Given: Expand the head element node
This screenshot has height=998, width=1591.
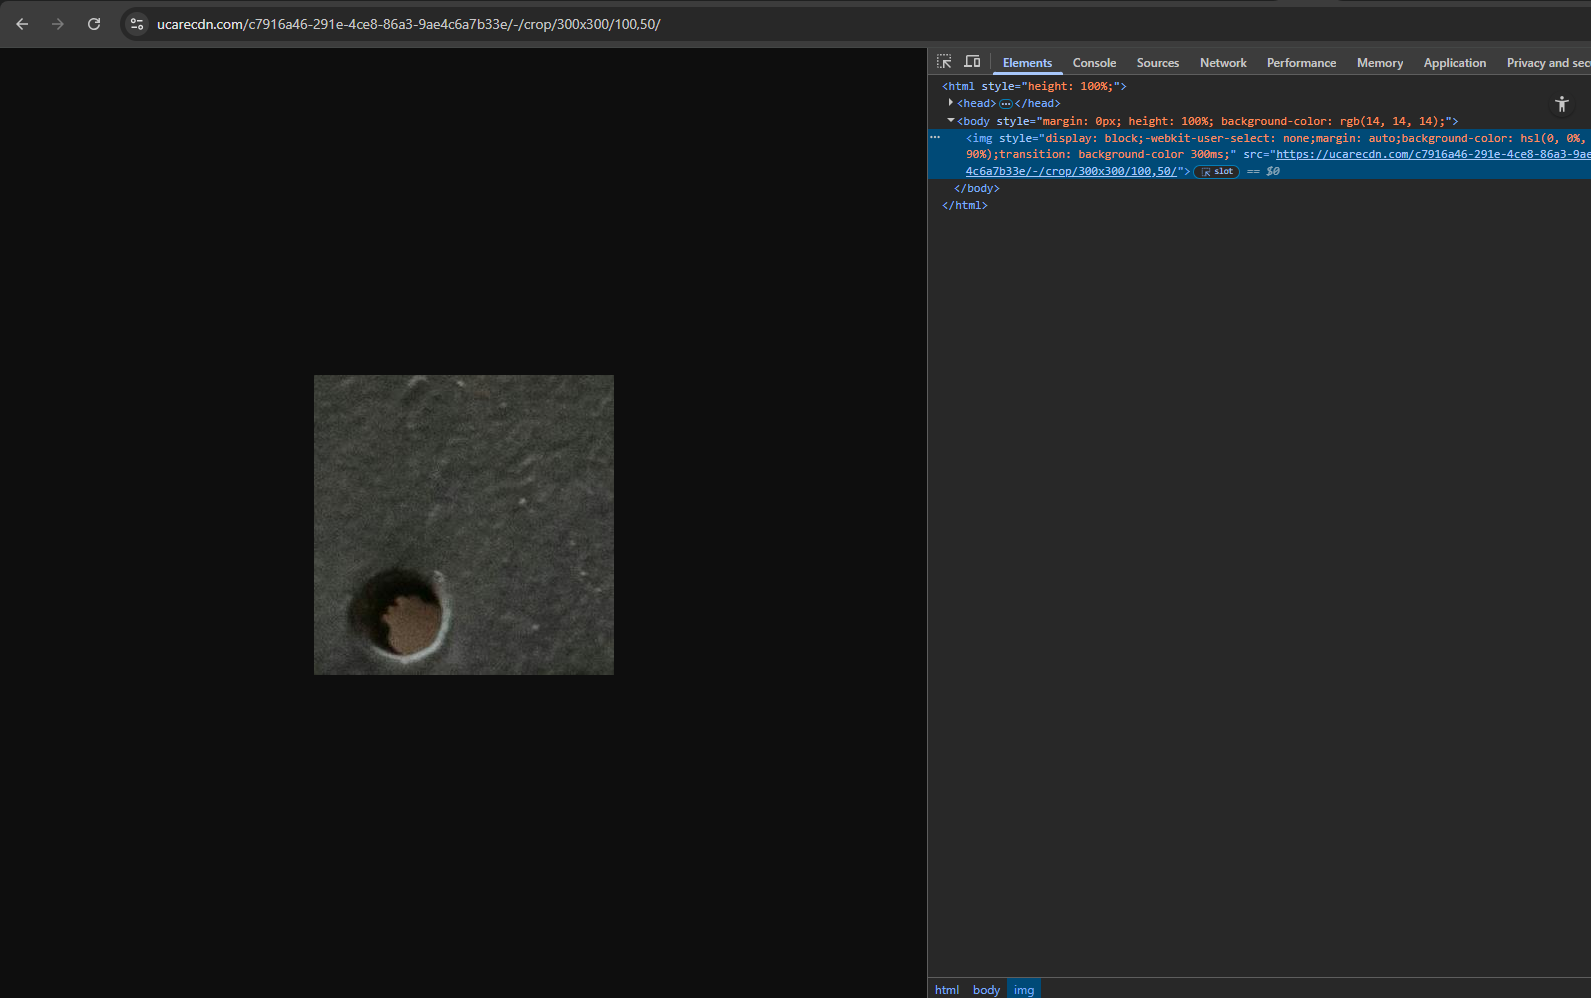Looking at the screenshot, I should point(950,103).
